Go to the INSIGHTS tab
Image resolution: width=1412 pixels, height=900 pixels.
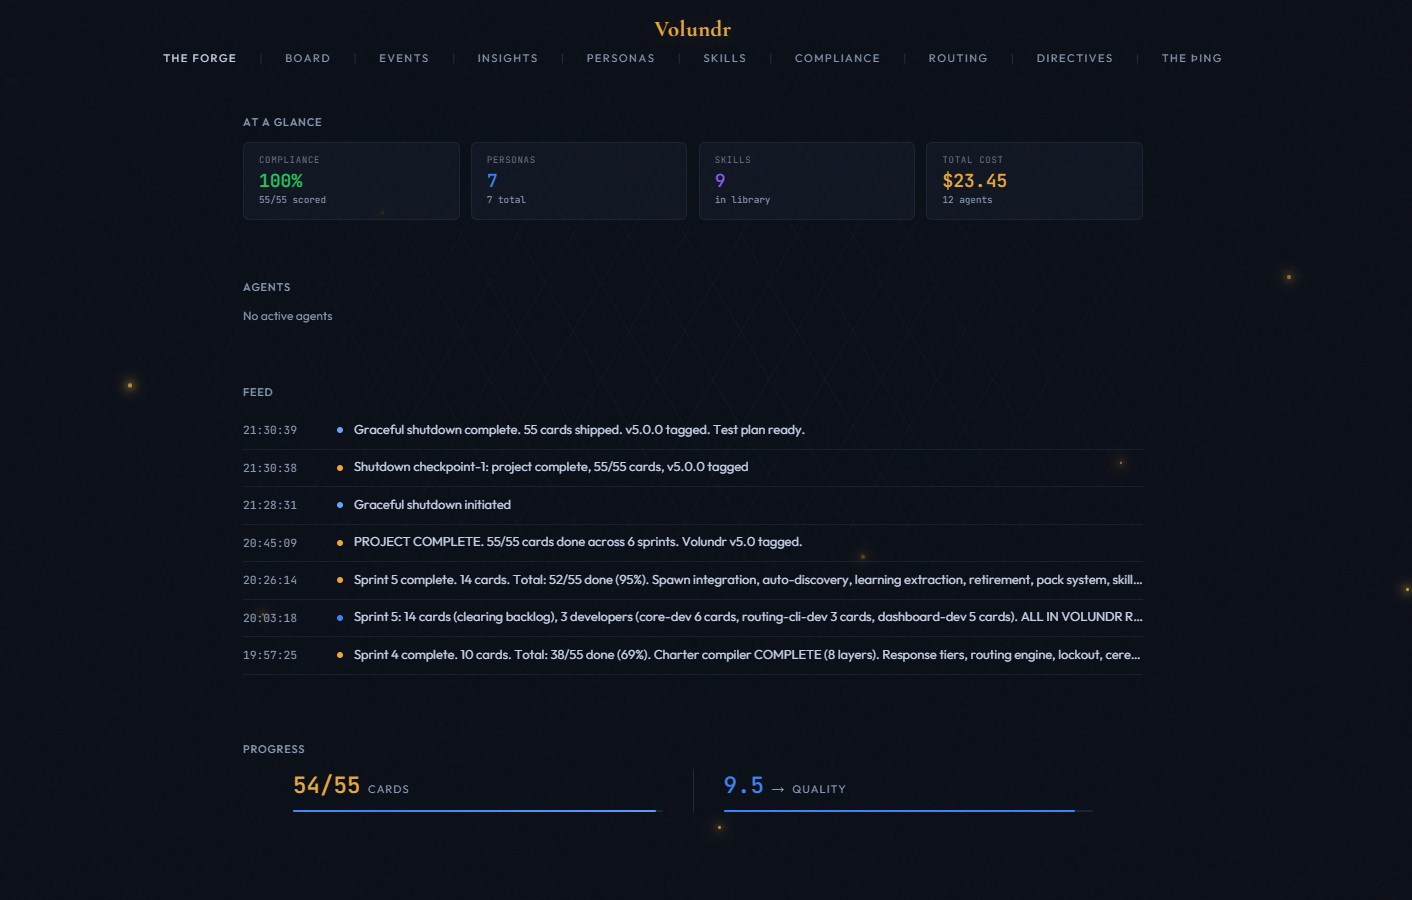coord(507,58)
